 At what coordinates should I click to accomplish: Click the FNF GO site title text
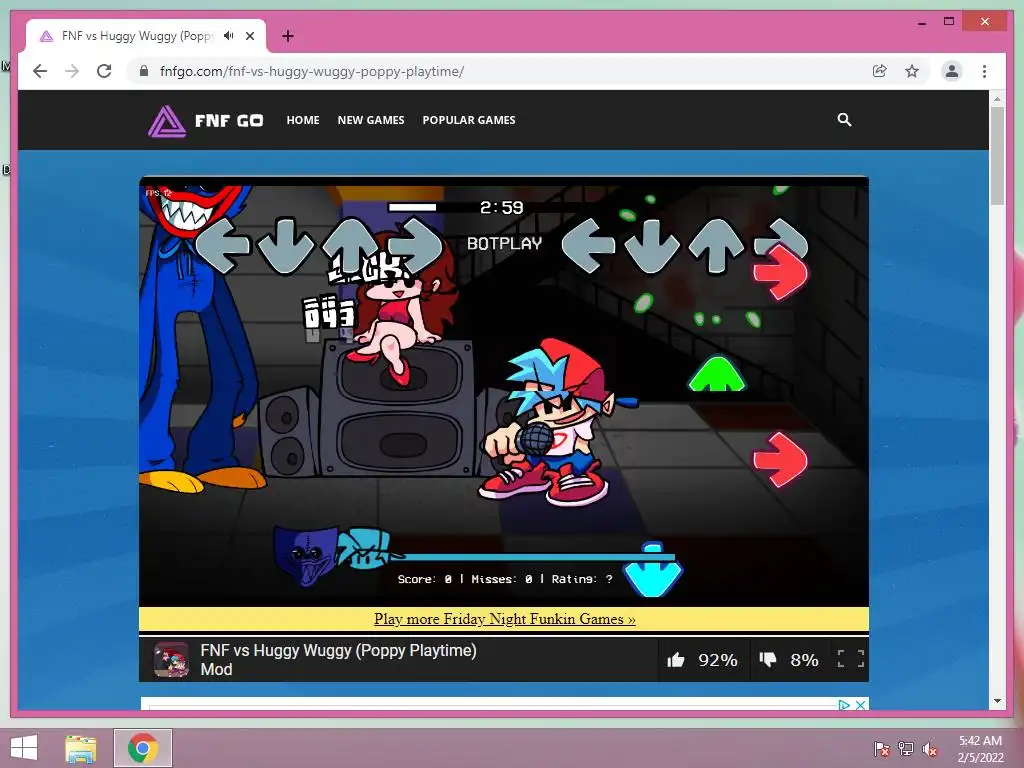pos(229,121)
